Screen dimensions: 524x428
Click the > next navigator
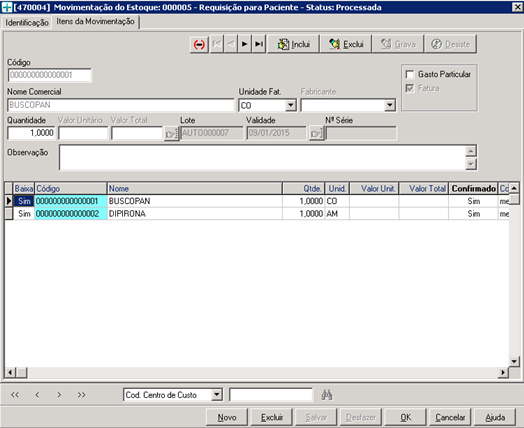pyautogui.click(x=59, y=395)
